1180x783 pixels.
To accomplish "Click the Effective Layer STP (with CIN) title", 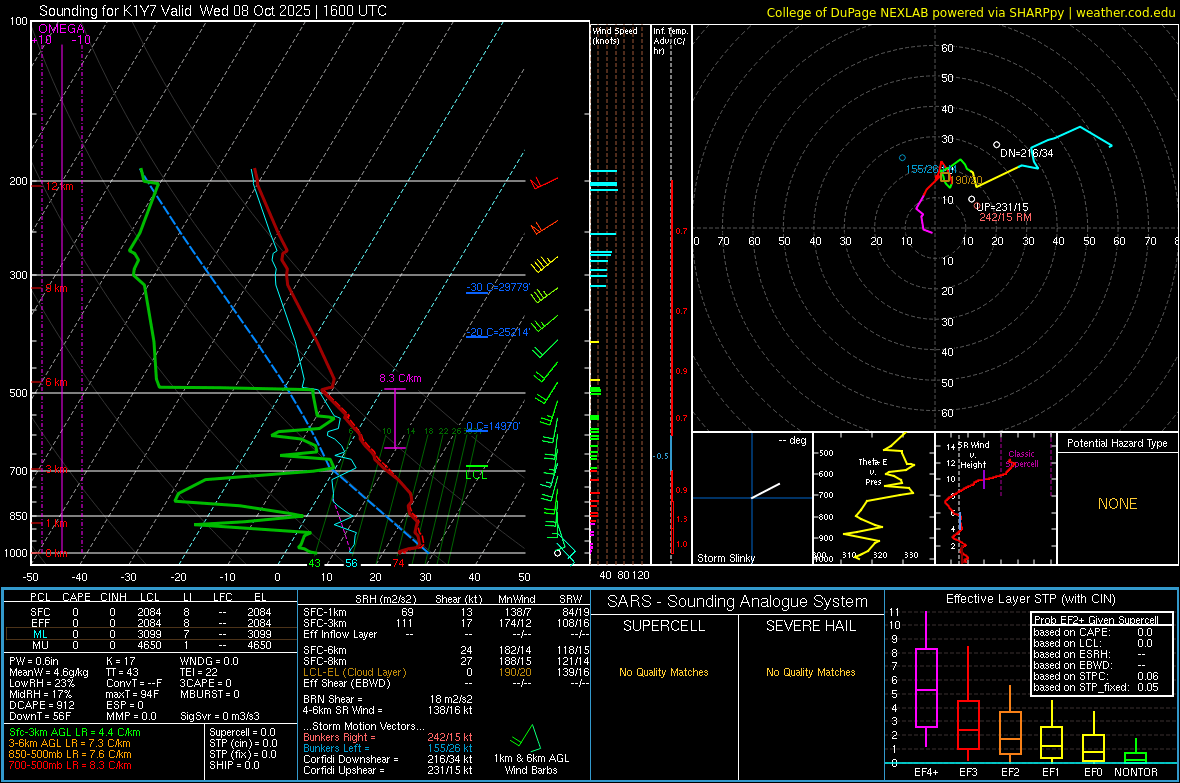I will pos(1031,599).
